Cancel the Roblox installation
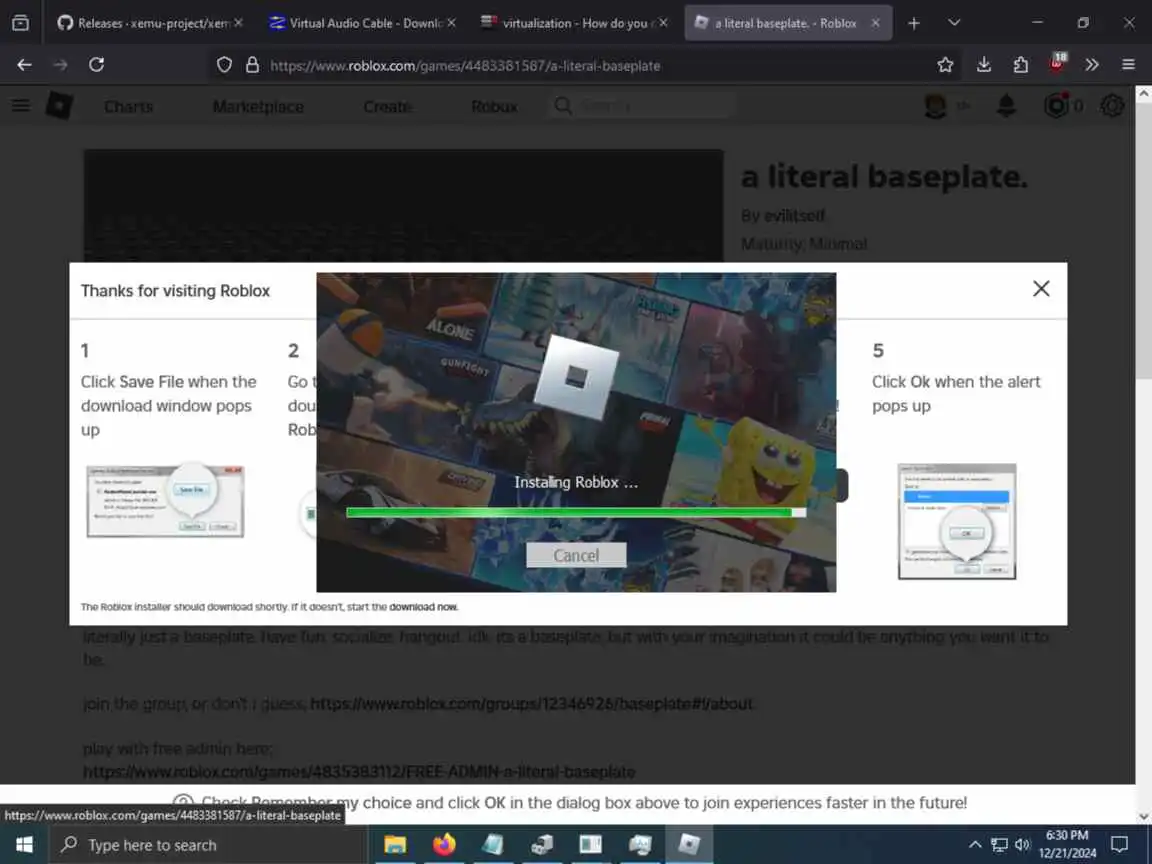Image resolution: width=1152 pixels, height=864 pixels. click(x=576, y=555)
